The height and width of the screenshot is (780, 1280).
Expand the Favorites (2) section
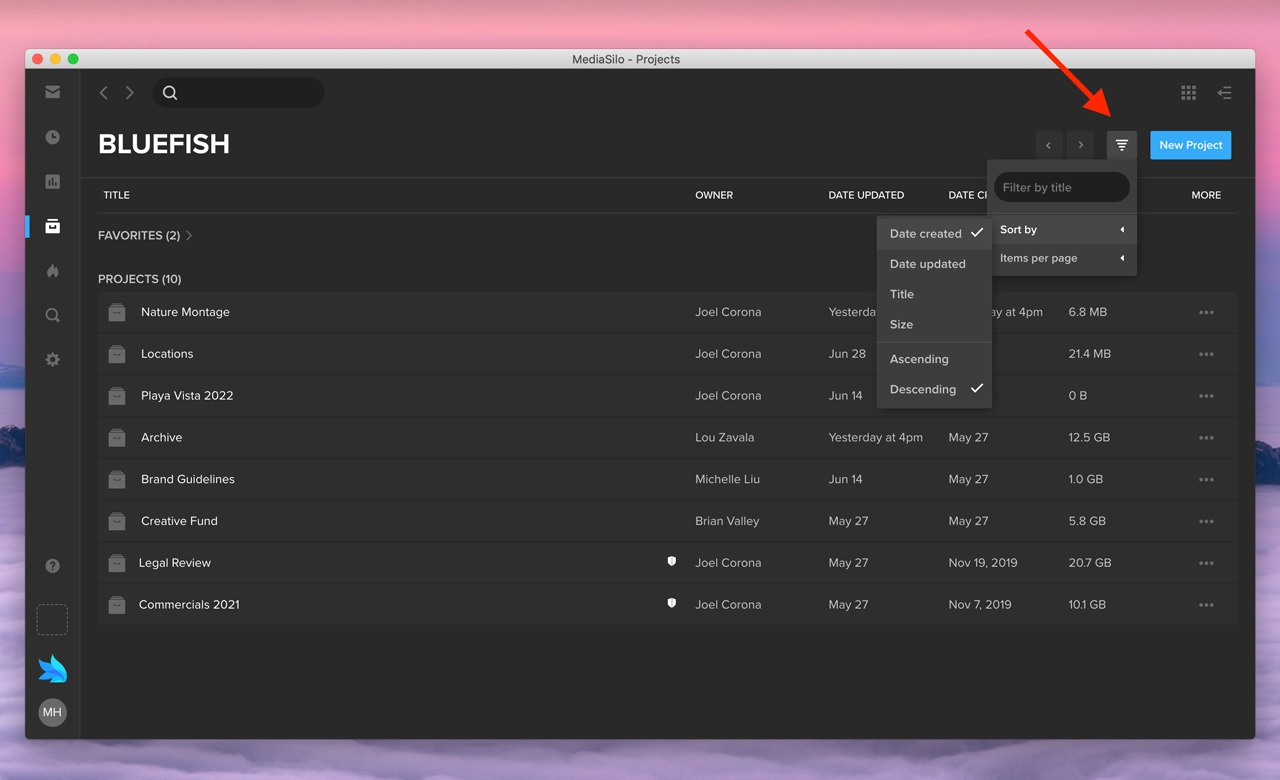pos(145,235)
